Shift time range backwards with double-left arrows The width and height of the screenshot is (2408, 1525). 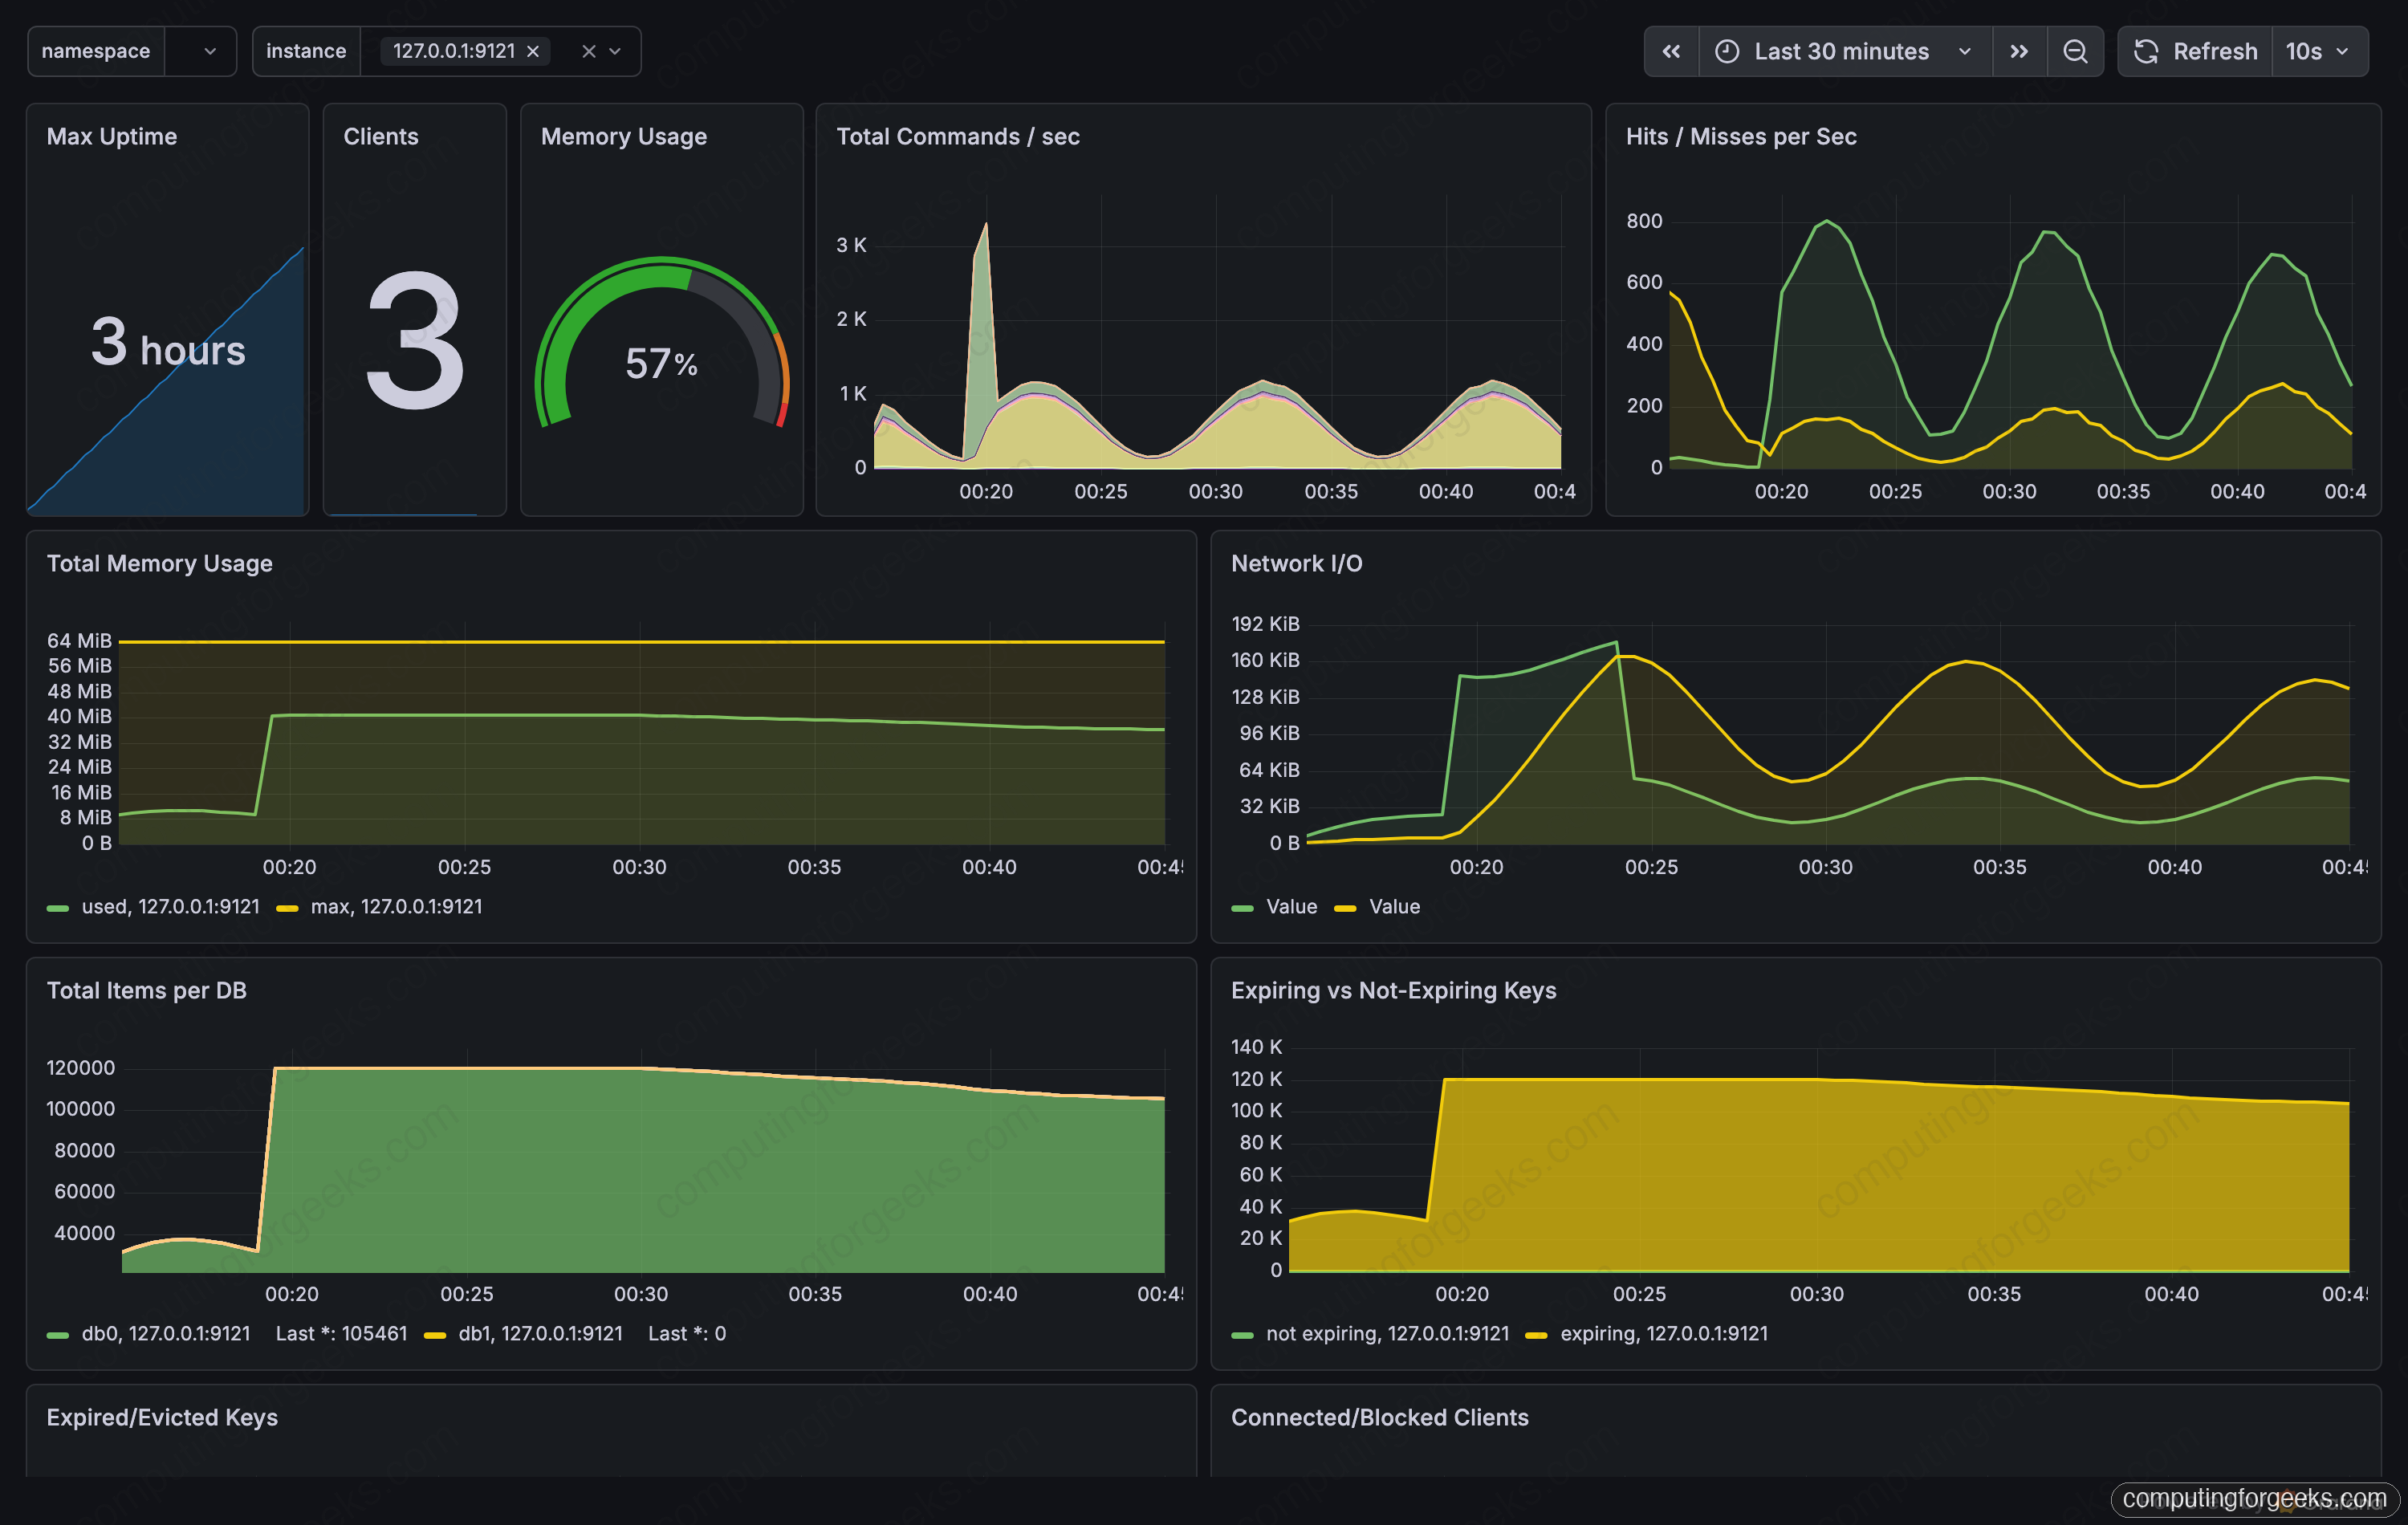pos(1671,51)
